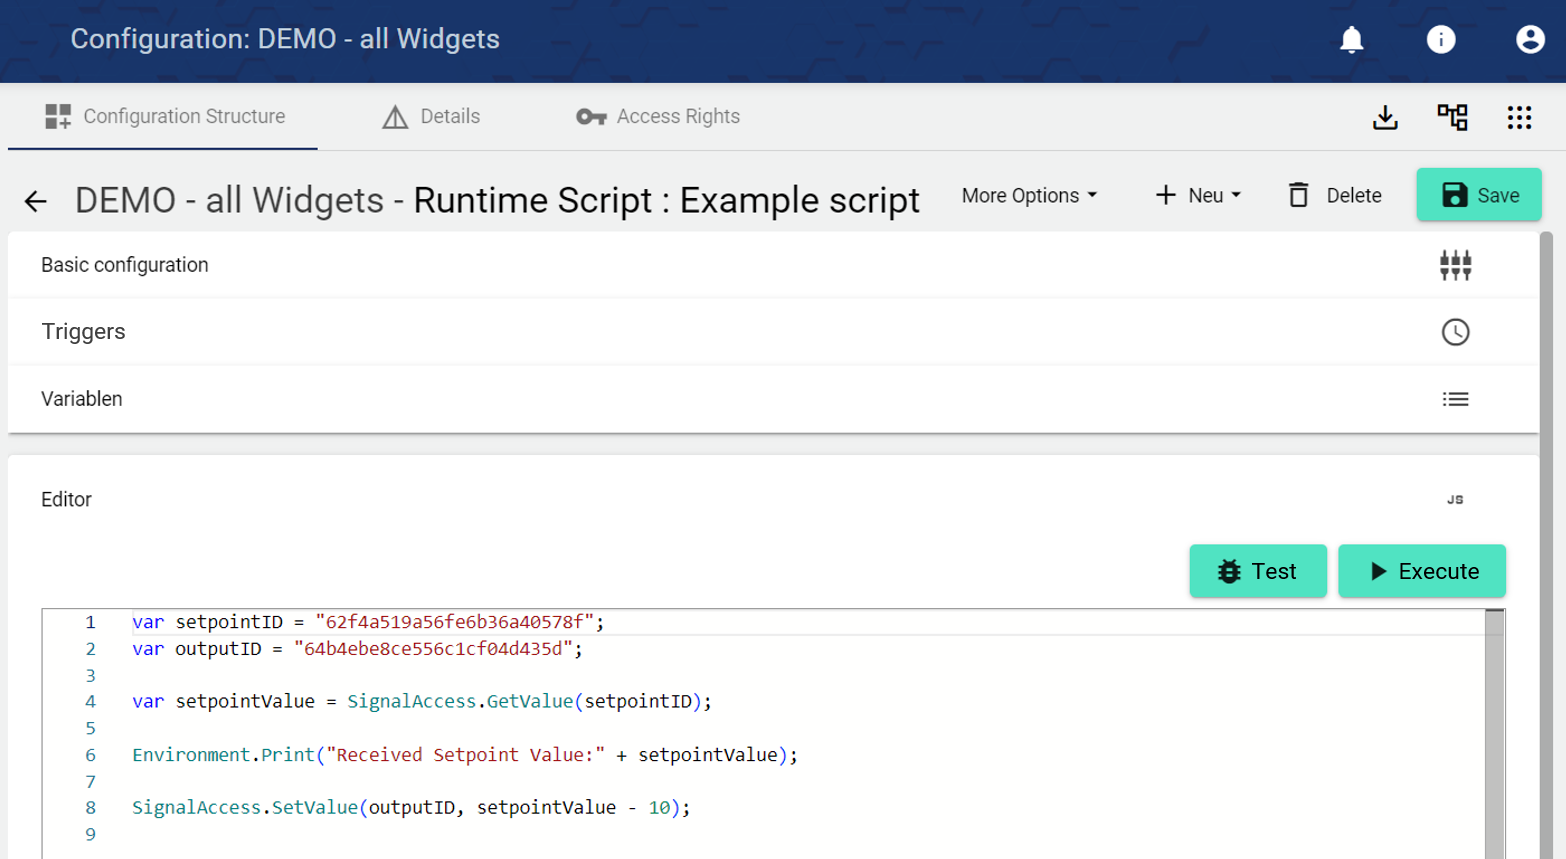The width and height of the screenshot is (1566, 859).
Task: Click the list icon beside Variablen
Action: [x=1455, y=399]
